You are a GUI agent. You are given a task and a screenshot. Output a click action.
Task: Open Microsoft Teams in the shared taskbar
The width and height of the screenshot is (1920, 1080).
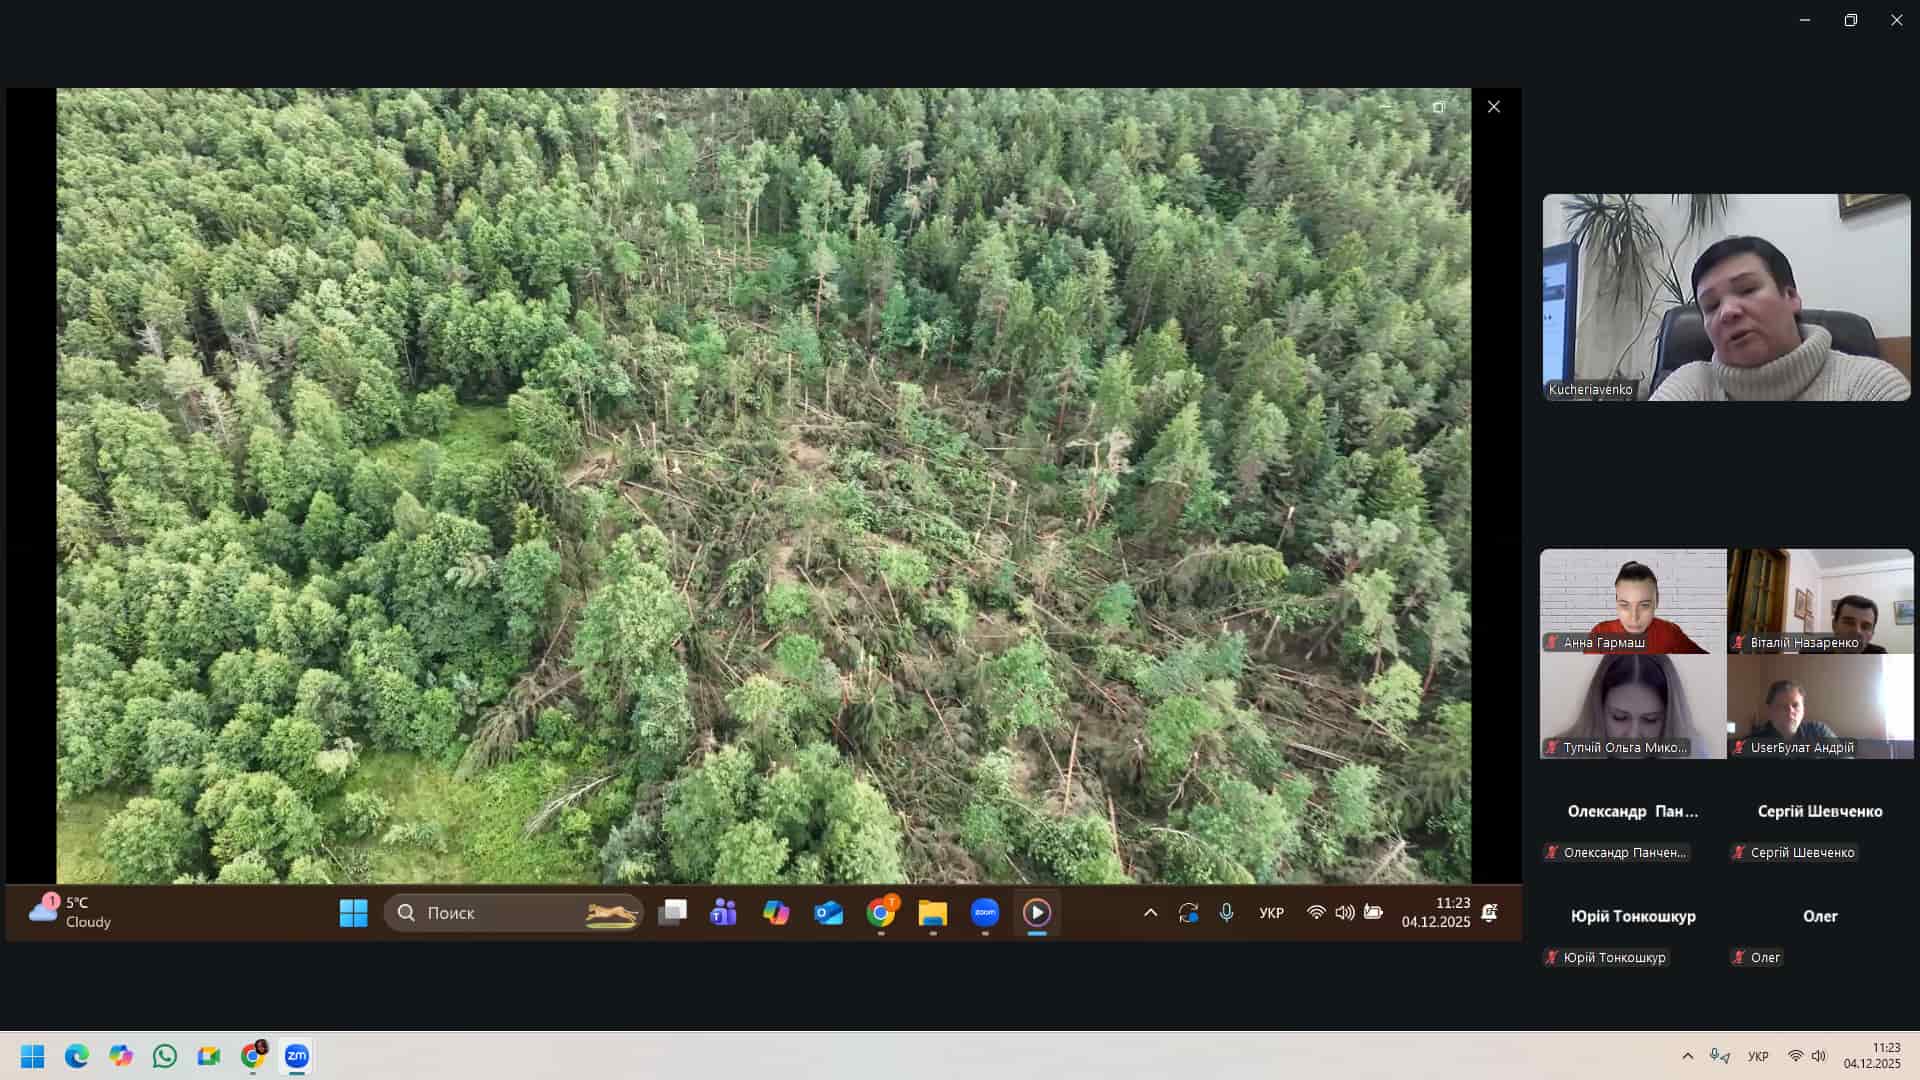723,913
